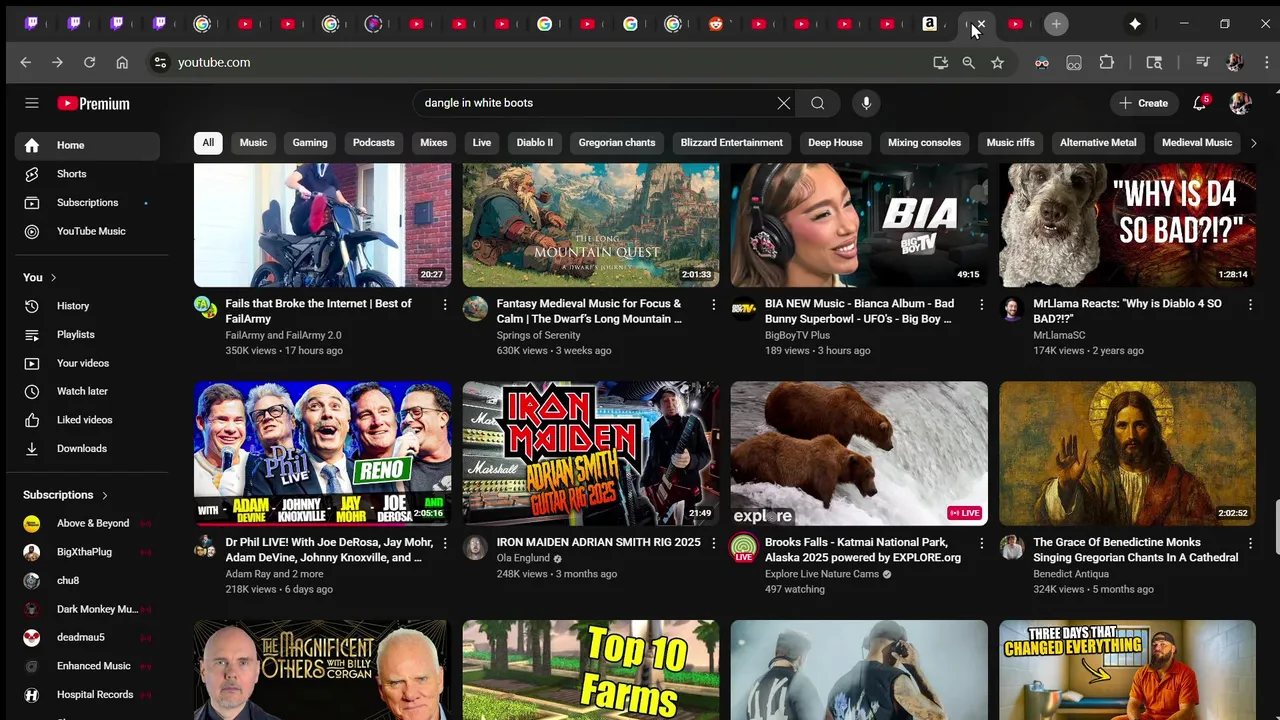Open the notifications bell

[x=1200, y=103]
